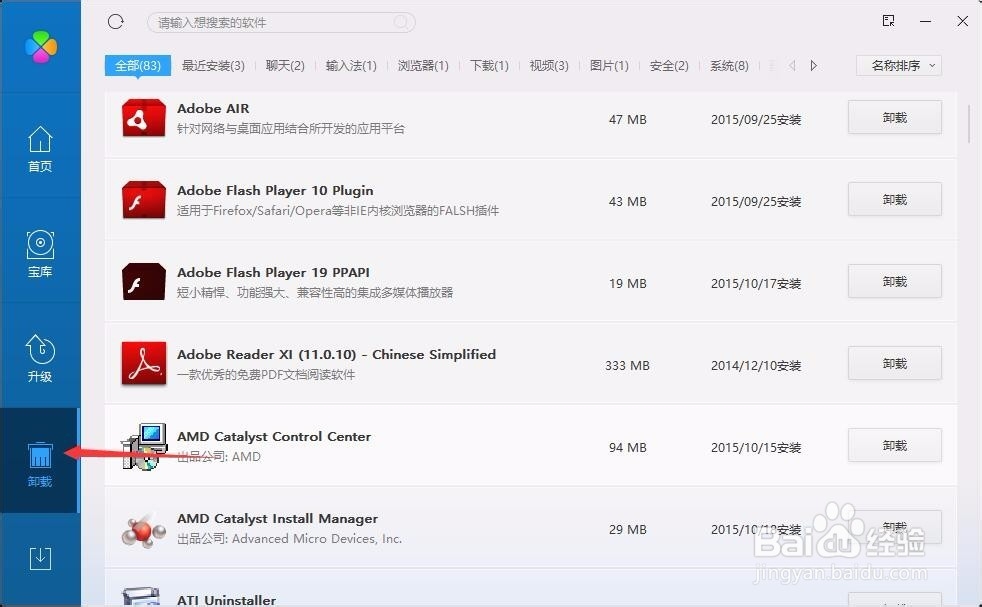Switch to the 最近安装(3) tab
Viewport: 982px width, 607px height.
[x=213, y=66]
